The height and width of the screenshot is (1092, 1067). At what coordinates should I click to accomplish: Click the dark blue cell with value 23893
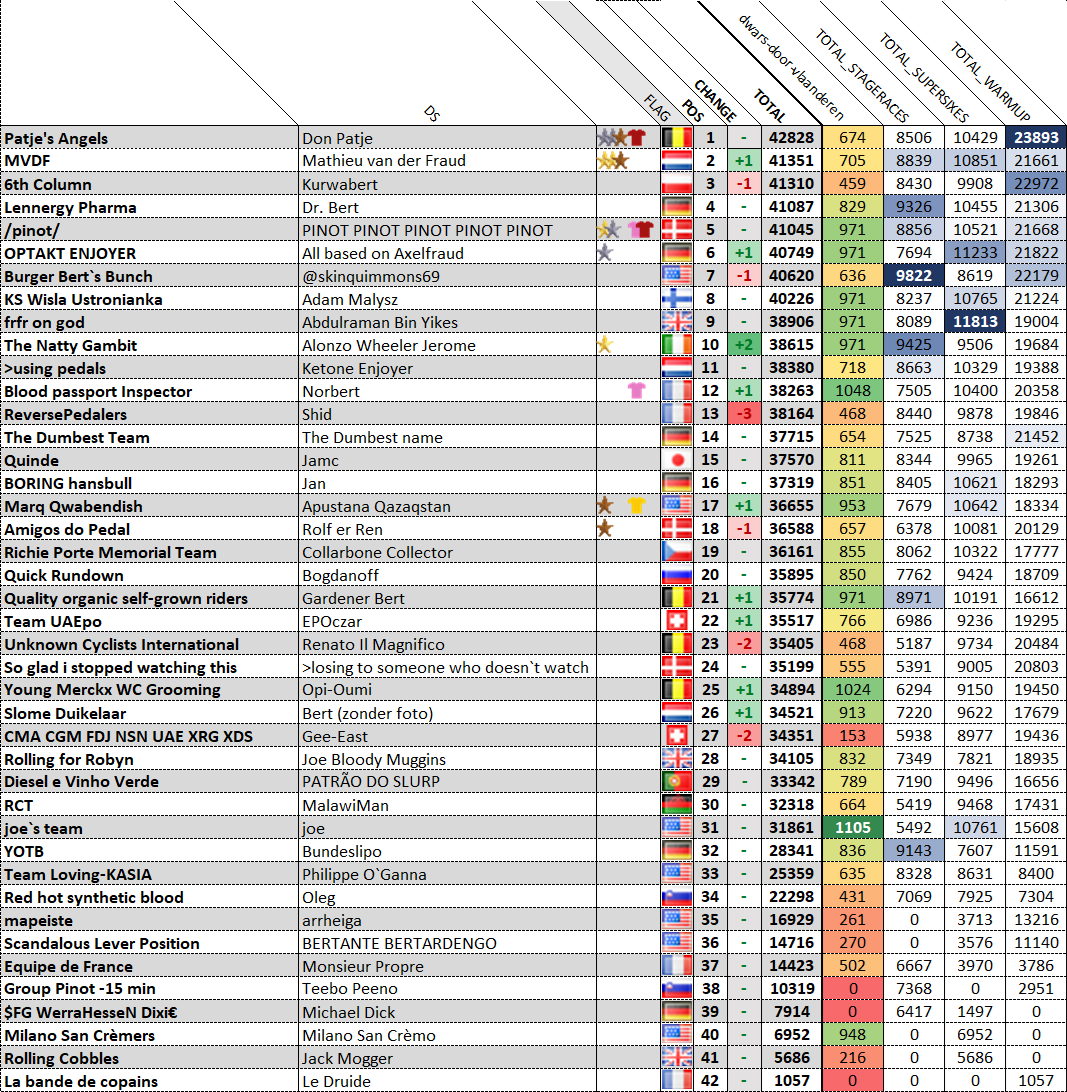1036,137
